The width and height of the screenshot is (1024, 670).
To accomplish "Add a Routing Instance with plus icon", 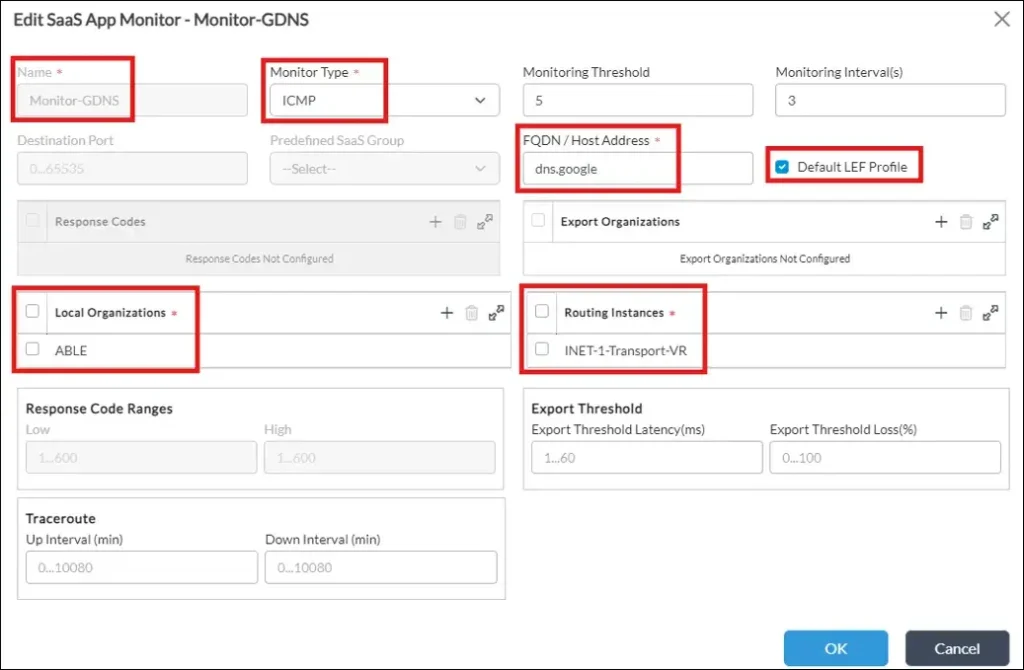I will [941, 313].
